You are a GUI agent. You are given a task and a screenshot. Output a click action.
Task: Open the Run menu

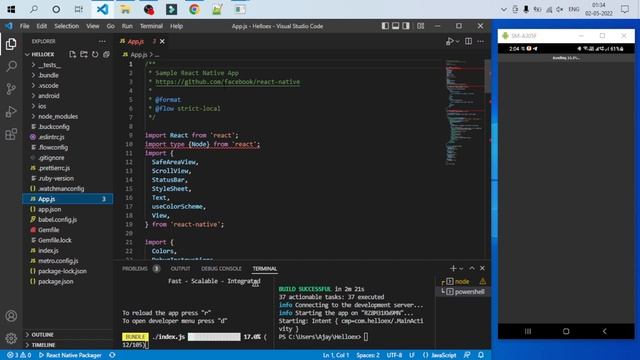tap(127, 26)
